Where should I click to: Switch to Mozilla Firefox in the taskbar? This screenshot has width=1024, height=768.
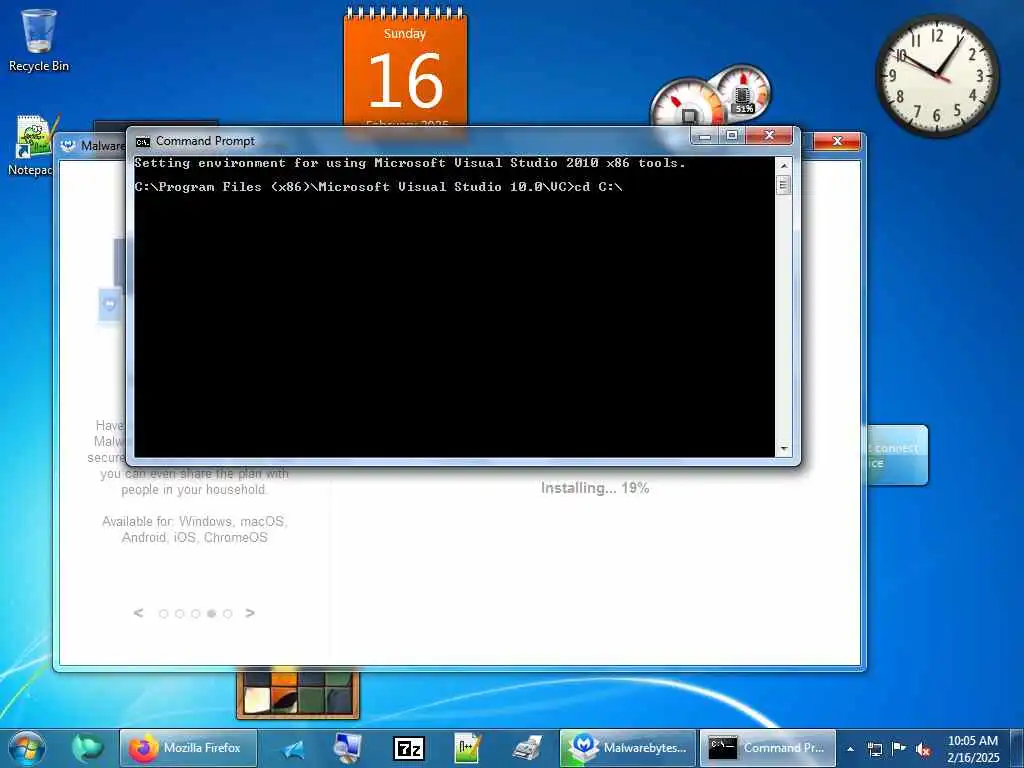pyautogui.click(x=188, y=748)
